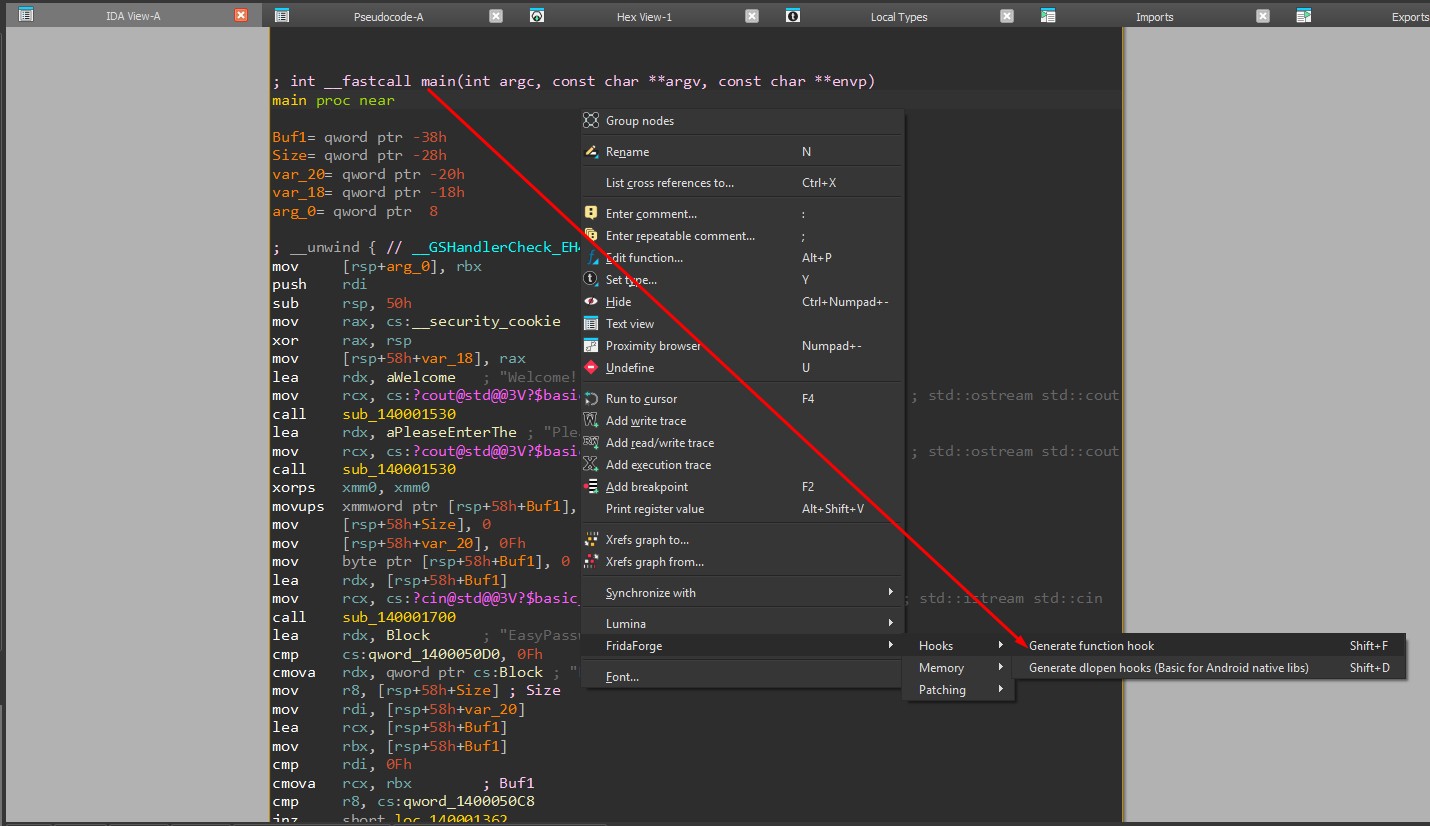1430x826 pixels.
Task: Close the Local Types tab
Action: (1007, 16)
